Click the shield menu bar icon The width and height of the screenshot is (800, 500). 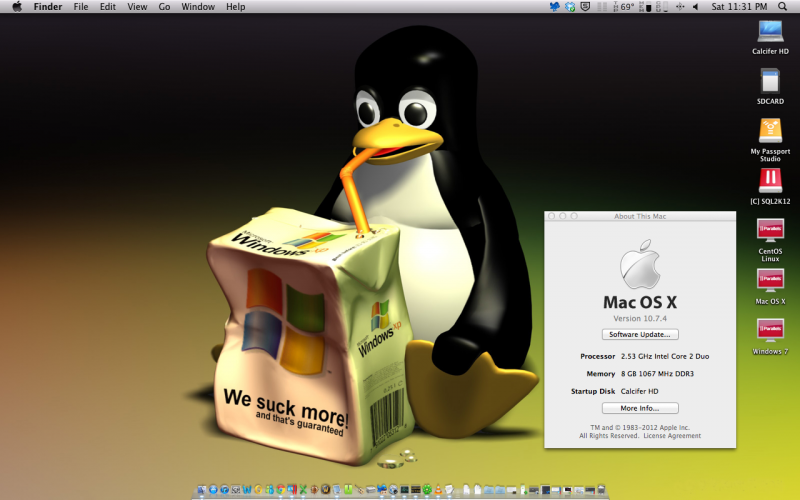(x=585, y=7)
